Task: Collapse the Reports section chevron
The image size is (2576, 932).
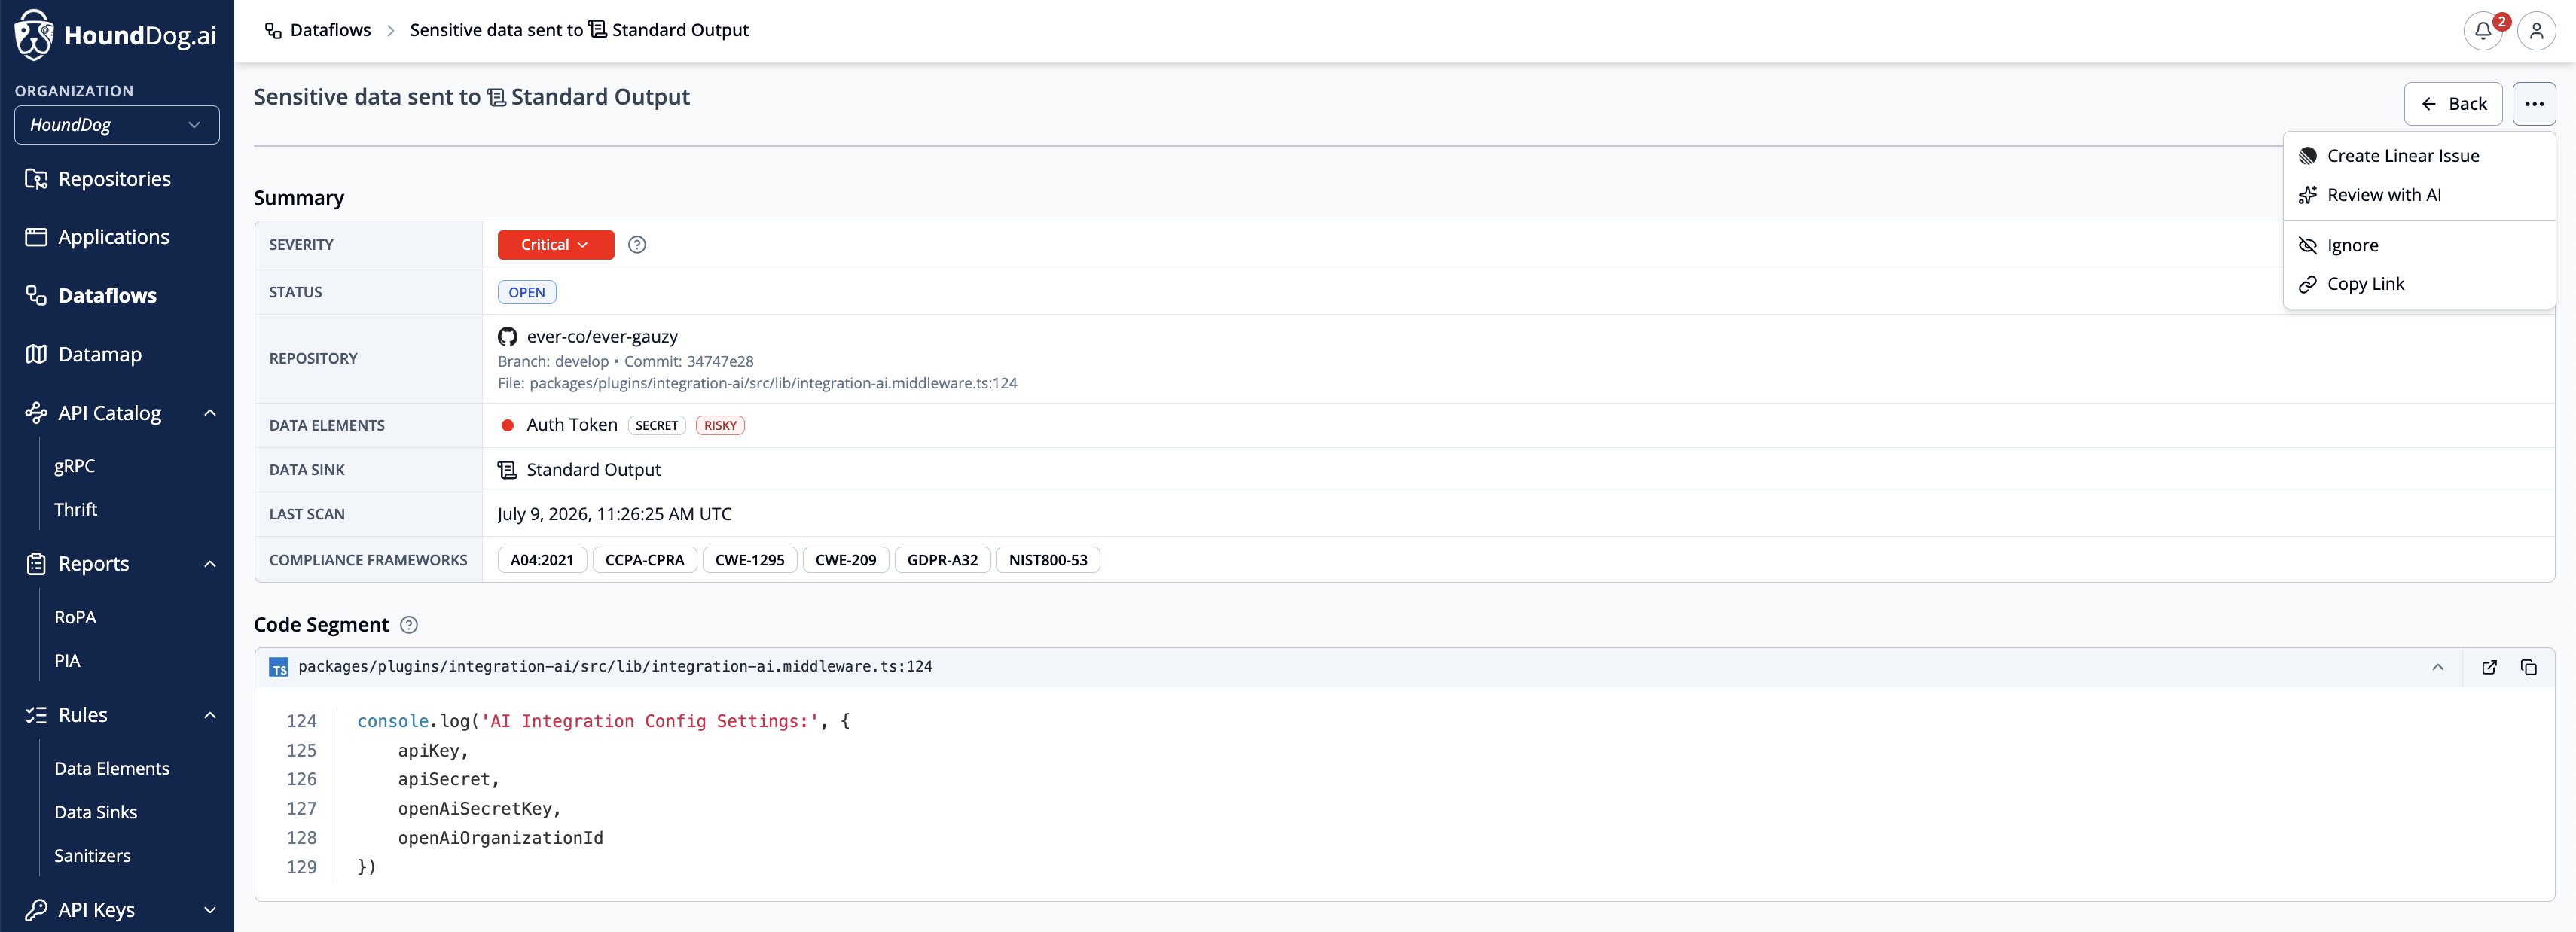Action: 210,564
